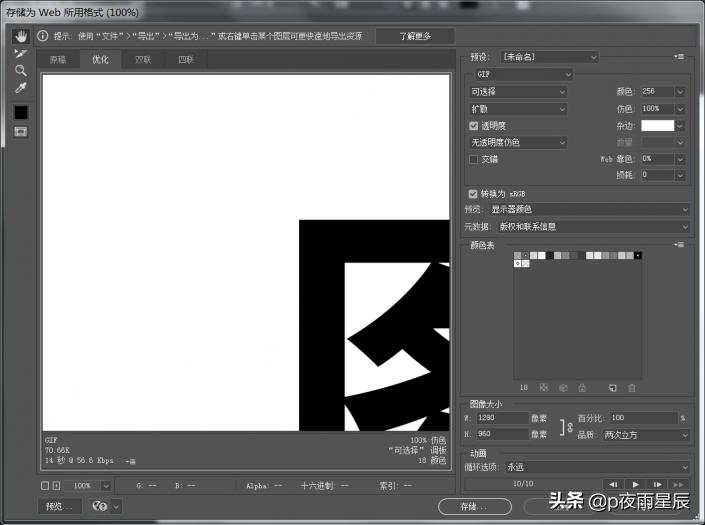Open the 预设 dropdown
Viewport: 705px width, 525px height.
pyautogui.click(x=549, y=57)
